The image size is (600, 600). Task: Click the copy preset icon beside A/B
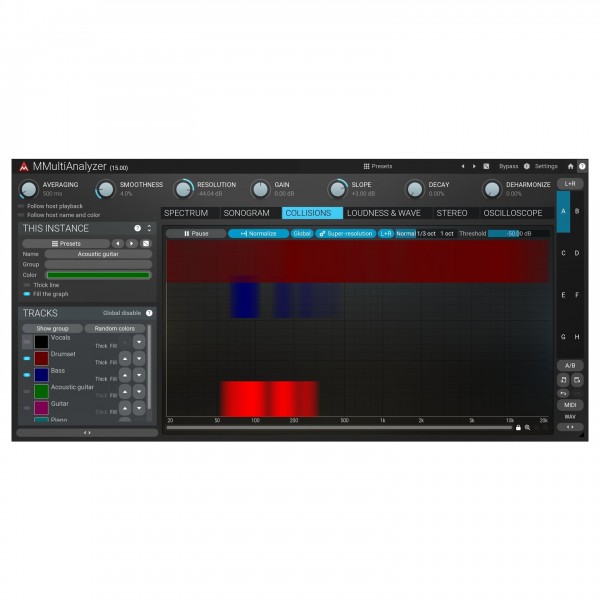point(563,380)
